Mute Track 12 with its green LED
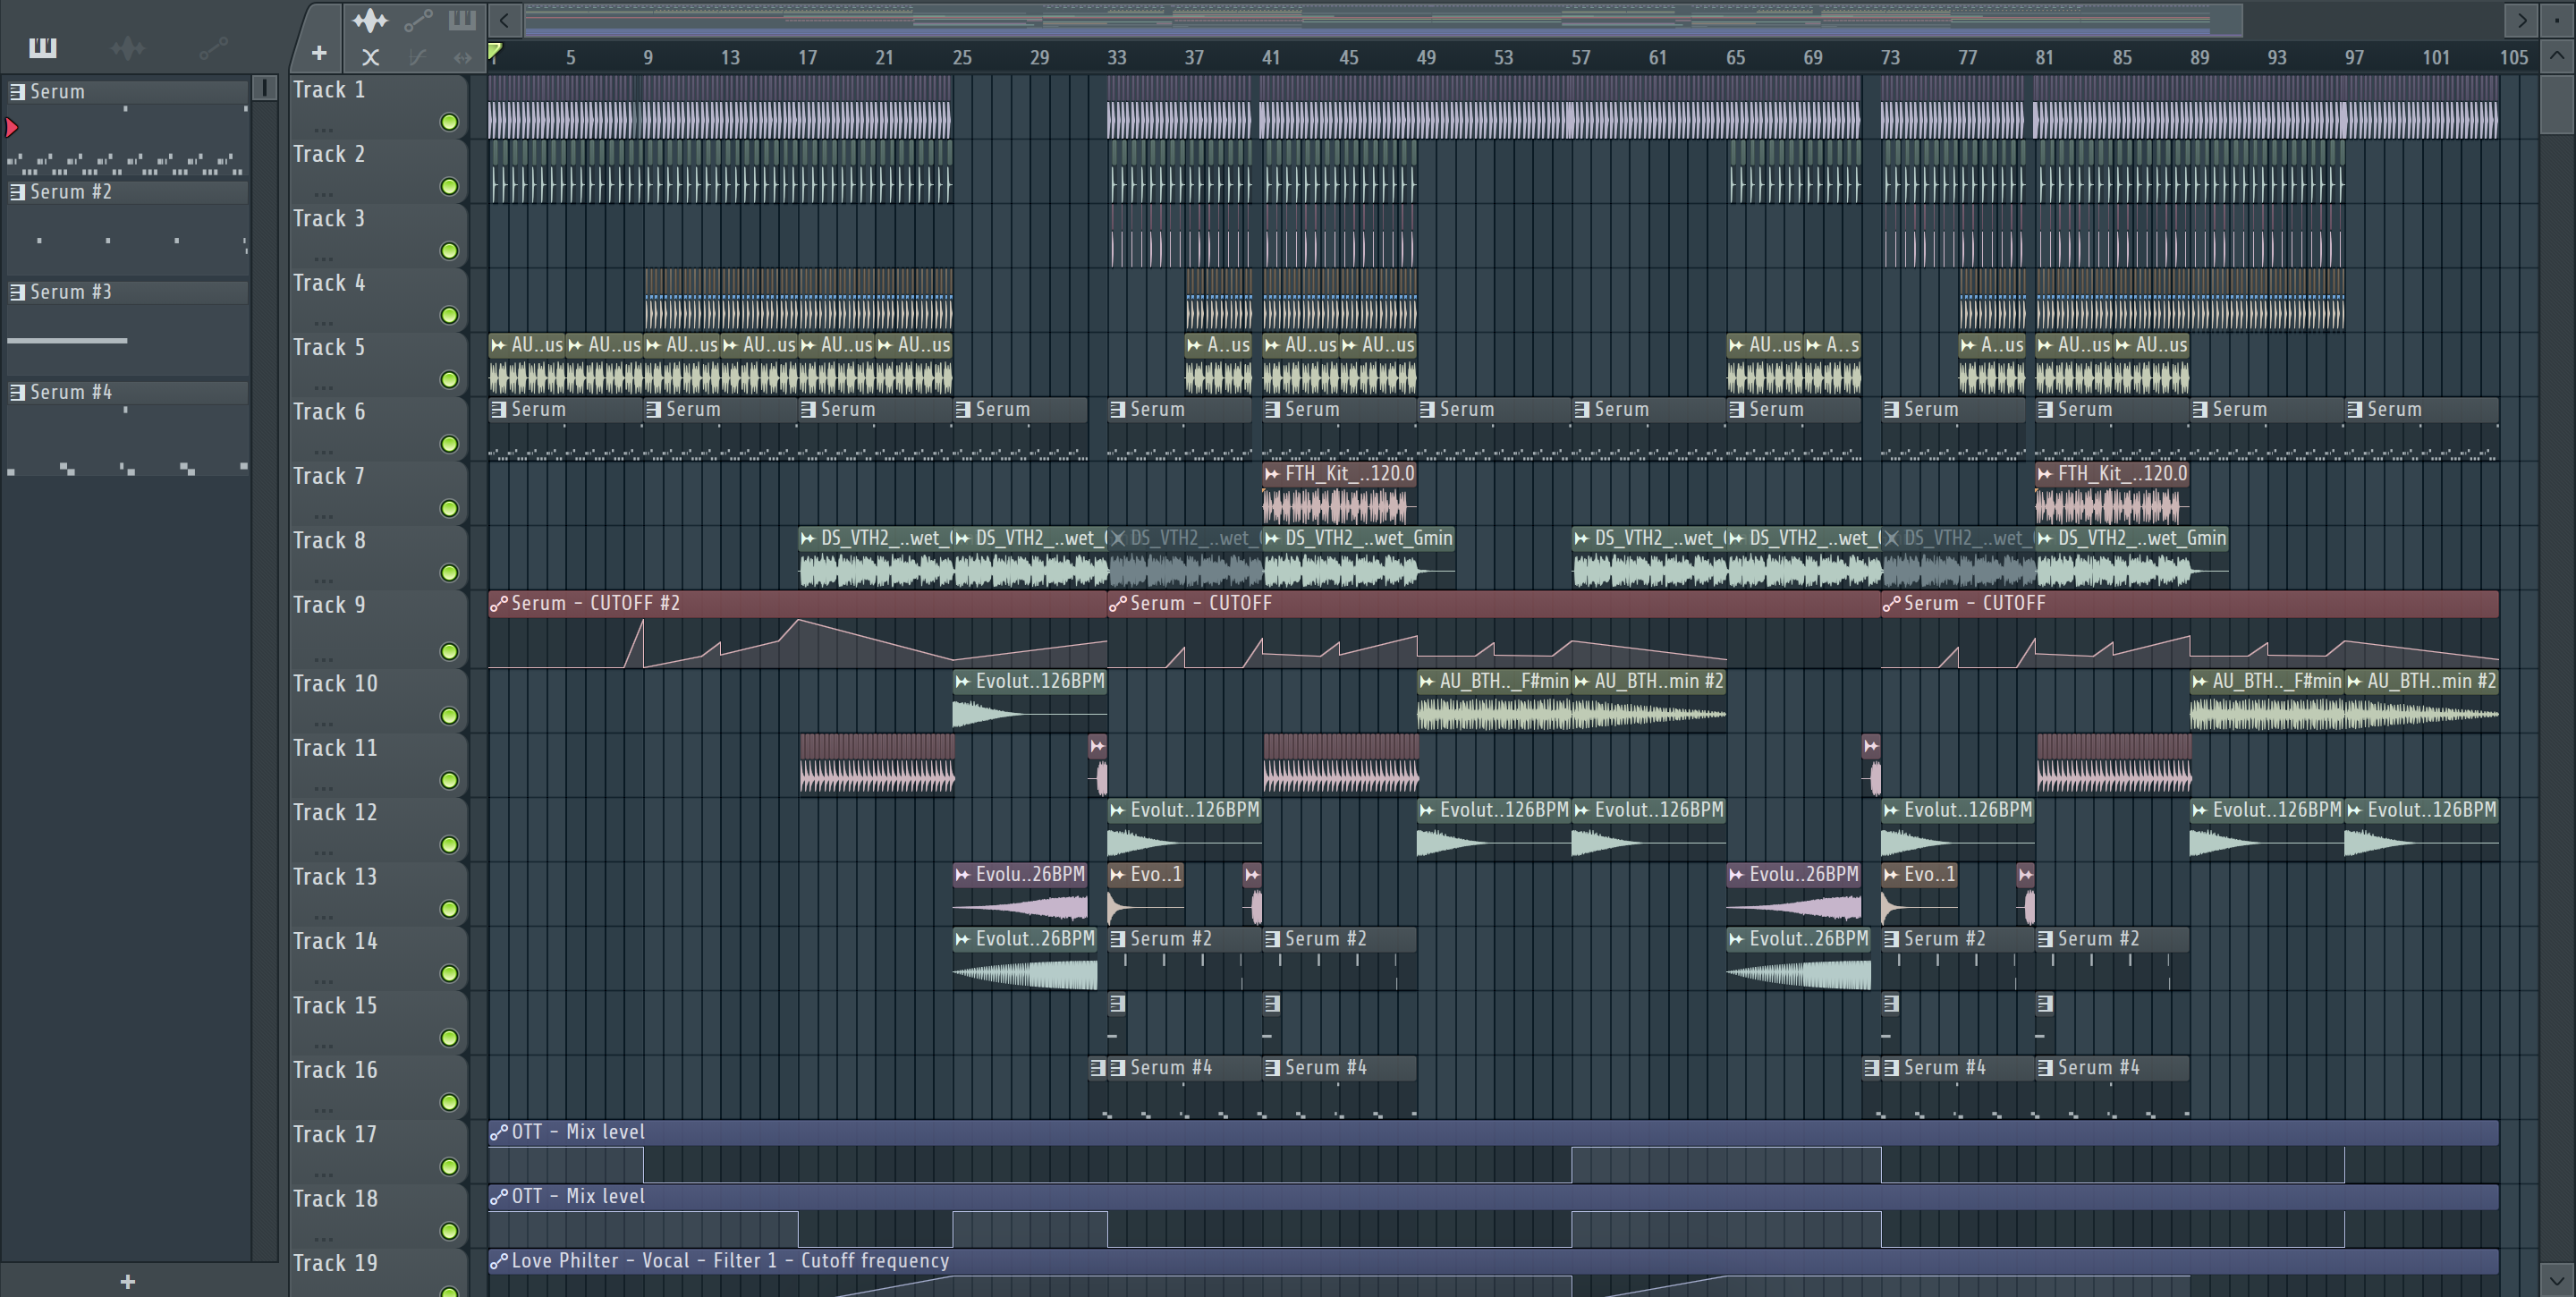 (449, 845)
